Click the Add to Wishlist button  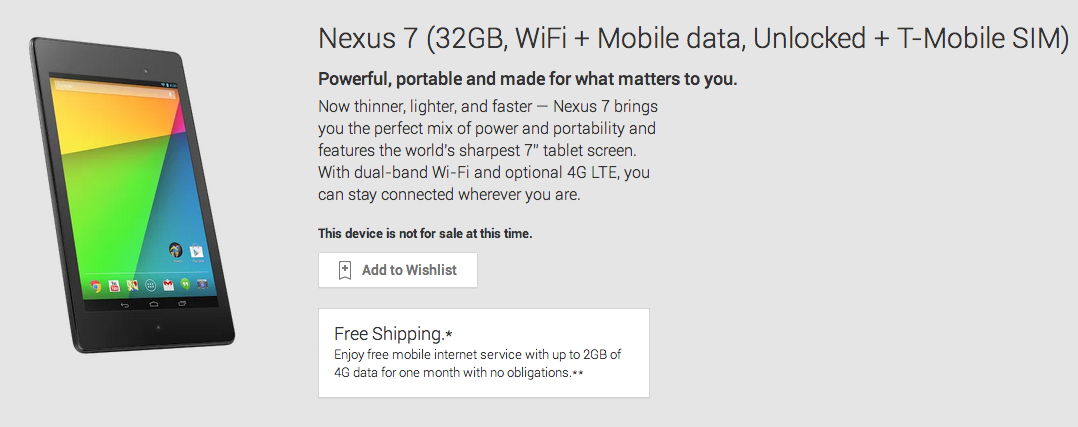coord(397,270)
